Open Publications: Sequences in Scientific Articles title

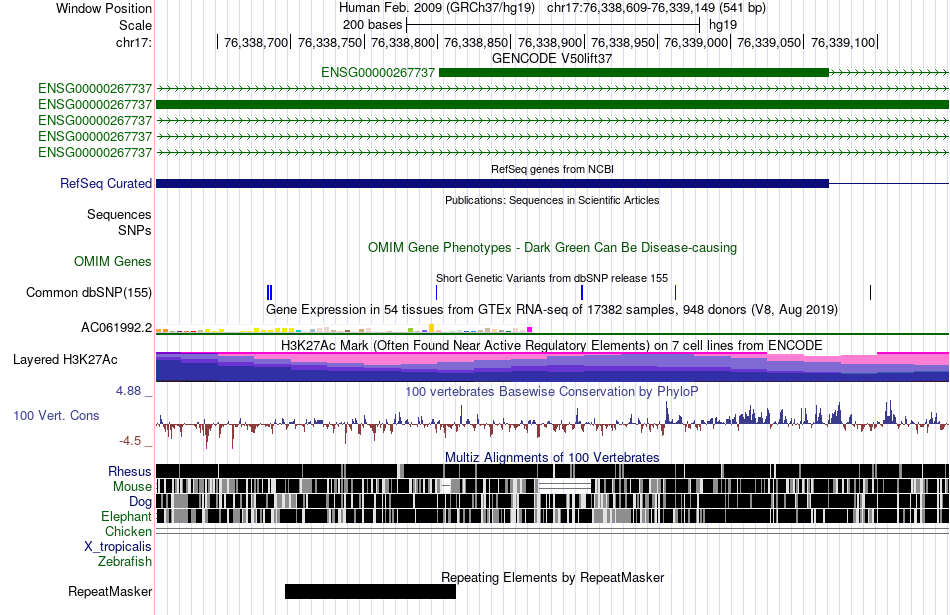tap(552, 200)
